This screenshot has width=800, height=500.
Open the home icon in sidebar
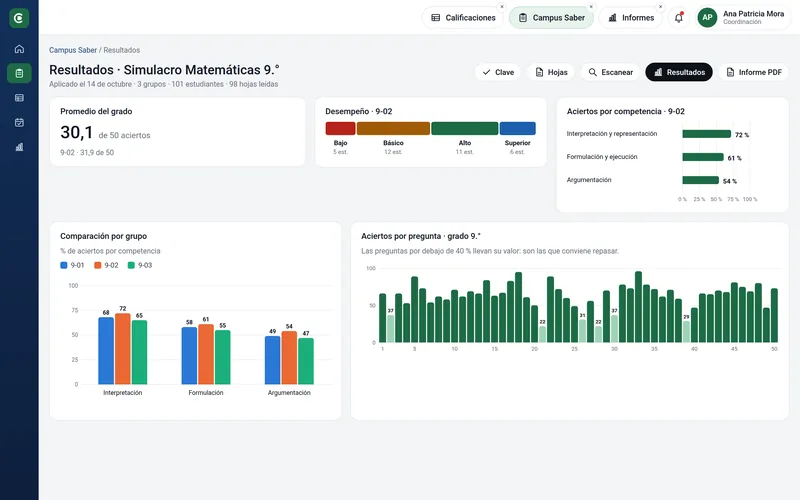(x=19, y=49)
